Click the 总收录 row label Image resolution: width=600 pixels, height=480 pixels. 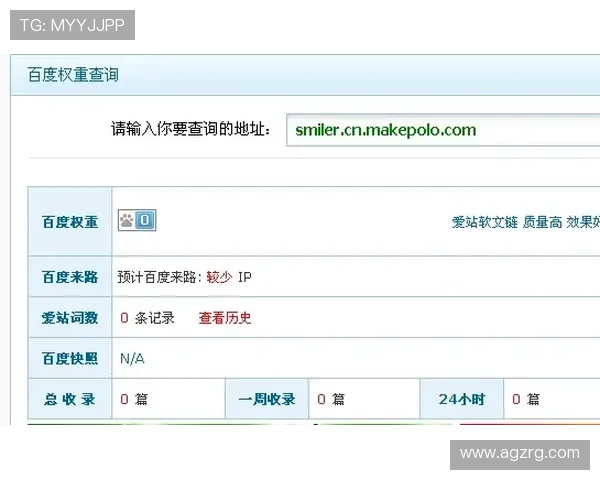70,399
